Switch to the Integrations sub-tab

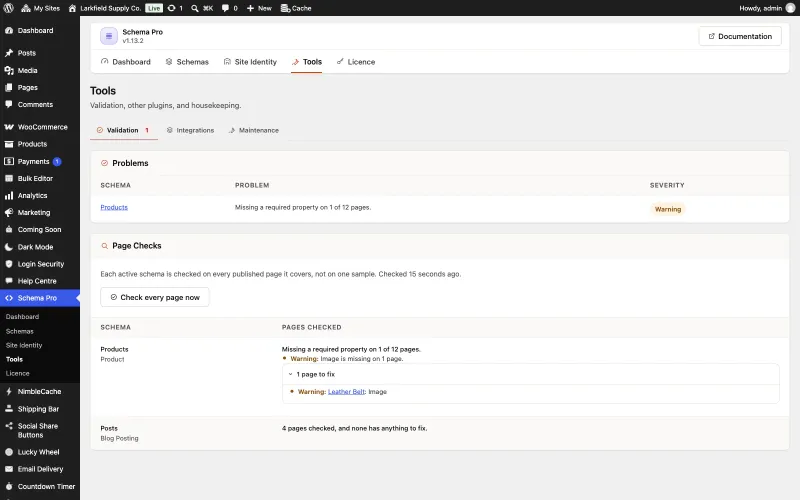pyautogui.click(x=190, y=131)
